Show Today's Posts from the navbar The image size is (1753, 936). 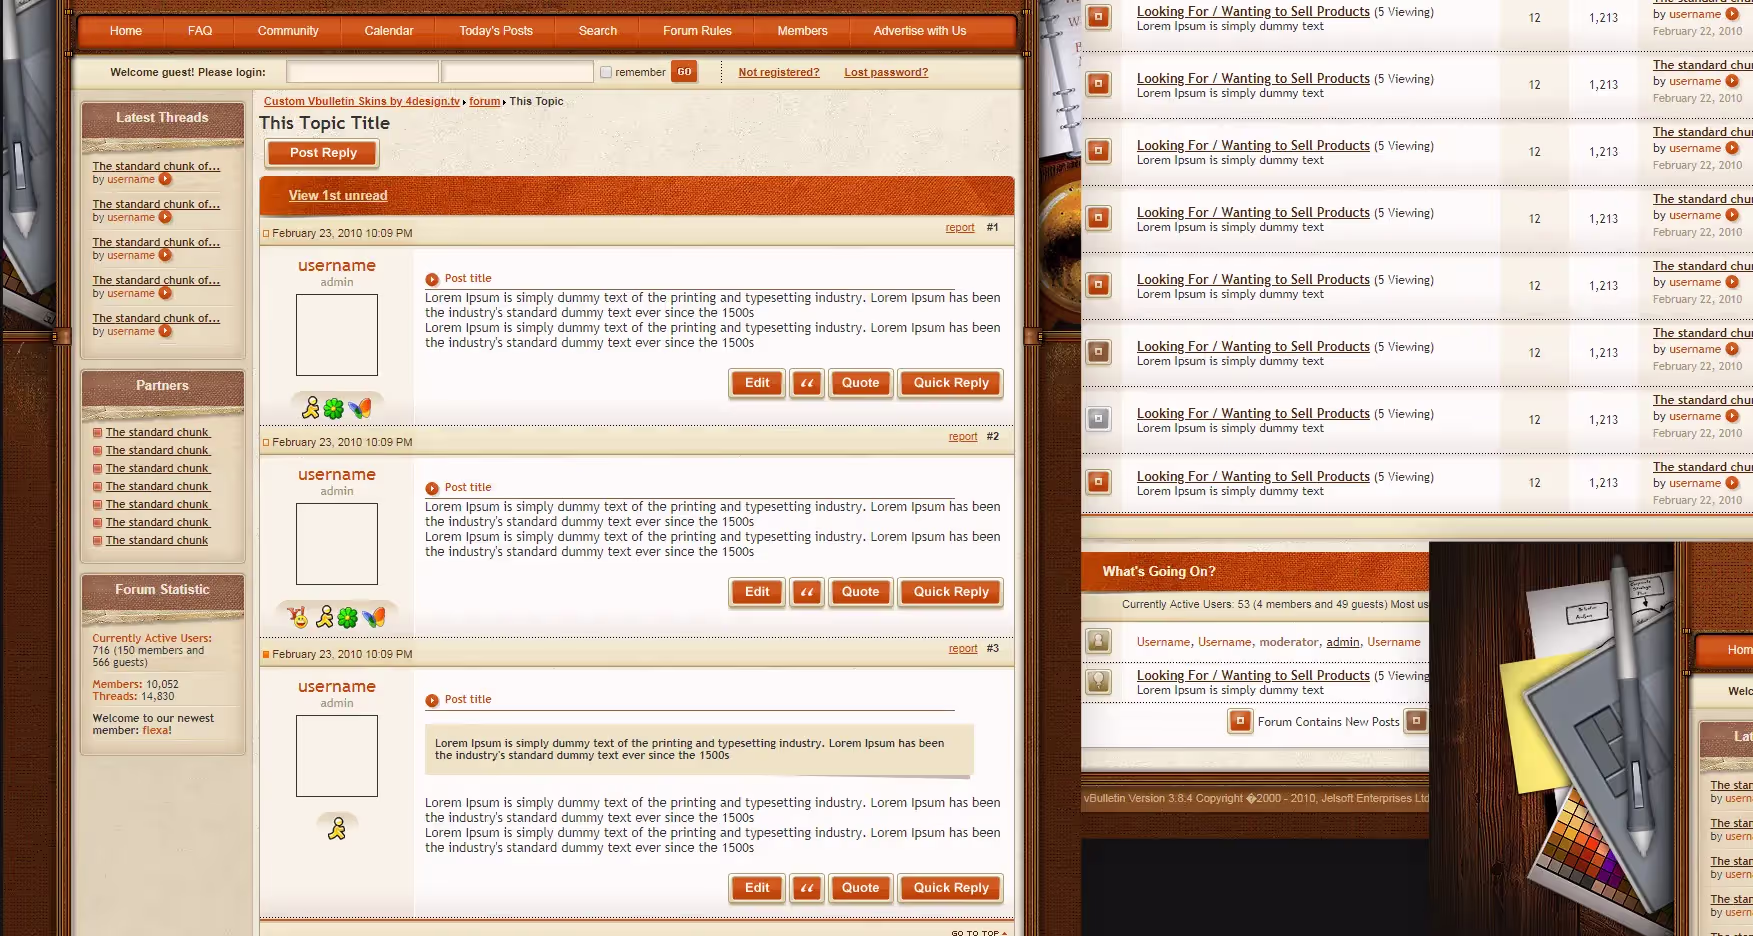click(496, 31)
